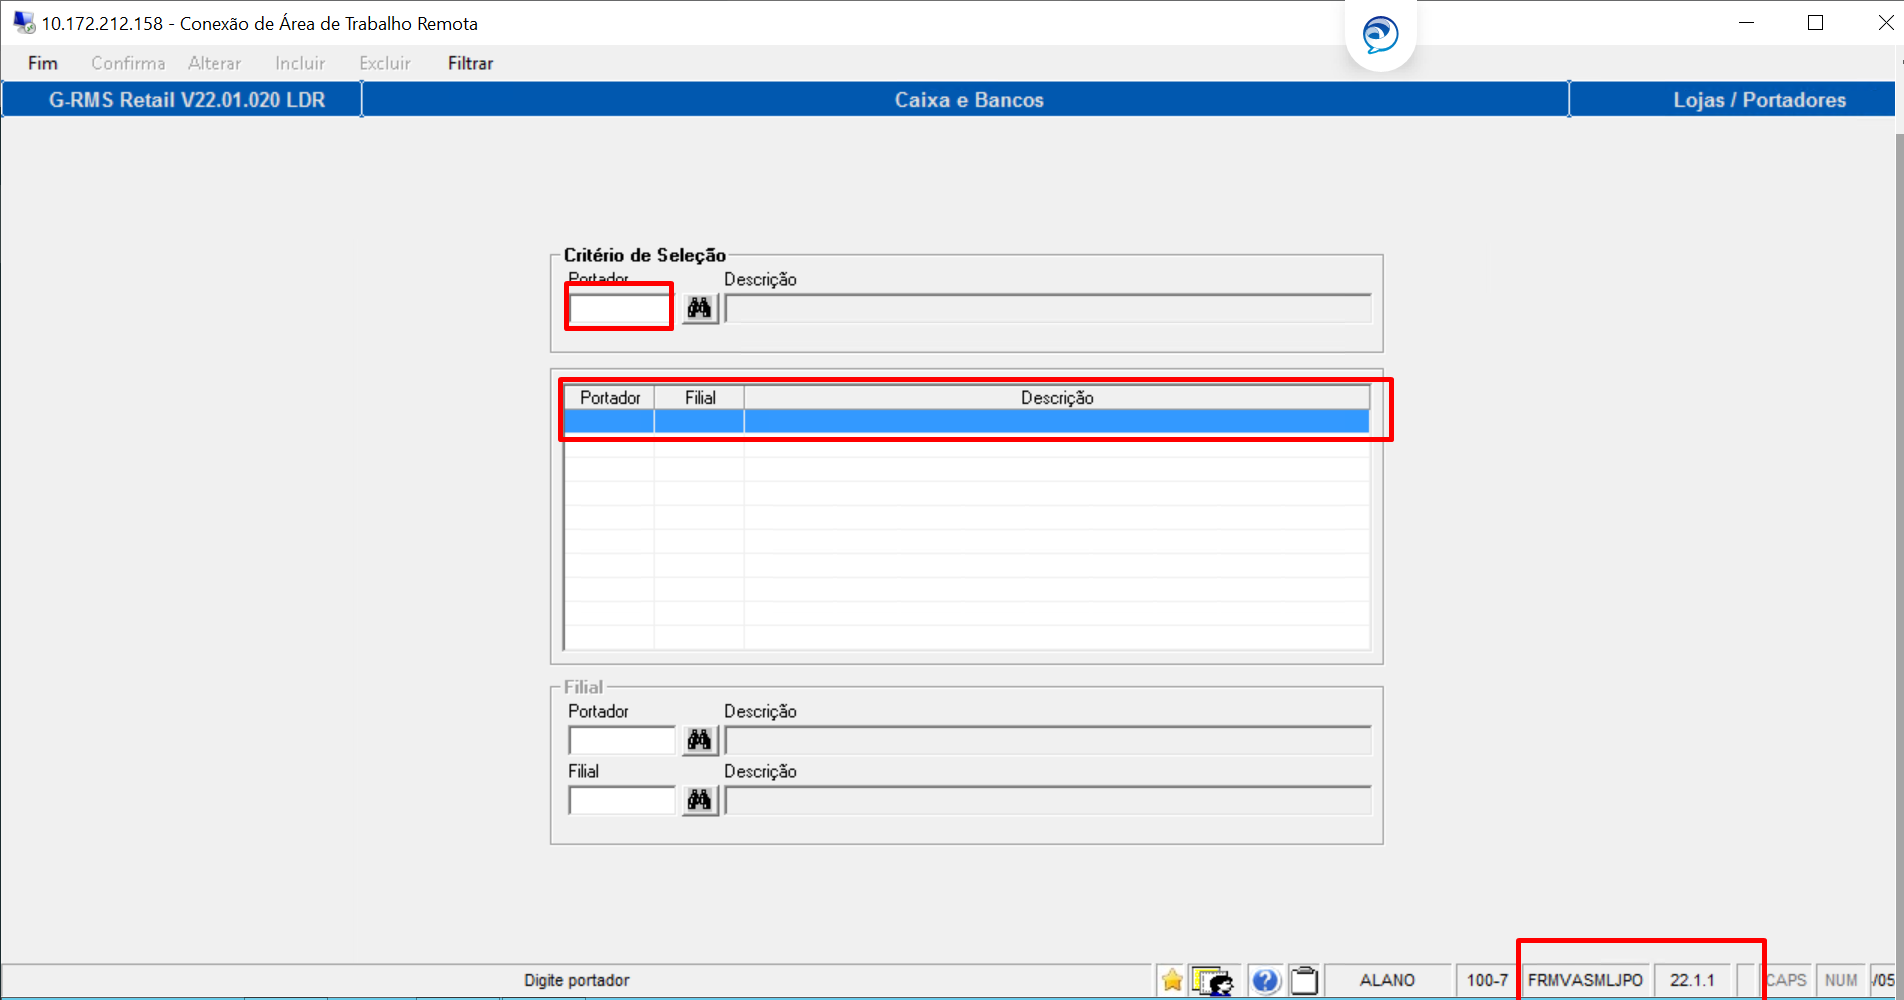Maximize the Remote Desktop window
1904x1000 pixels.
[x=1816, y=22]
